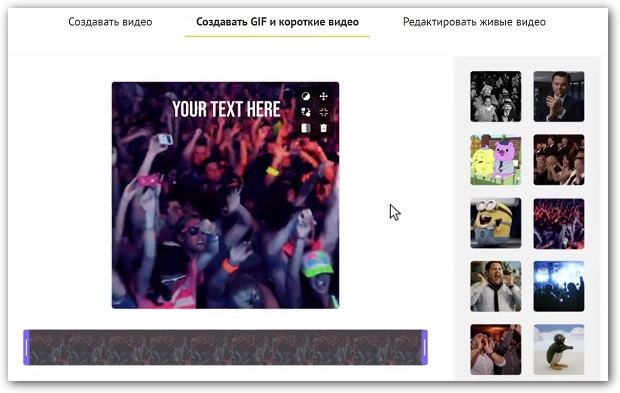Viewport: 620px width, 393px height.
Task: Choose the man clapping in suit GIF
Action: click(x=559, y=96)
